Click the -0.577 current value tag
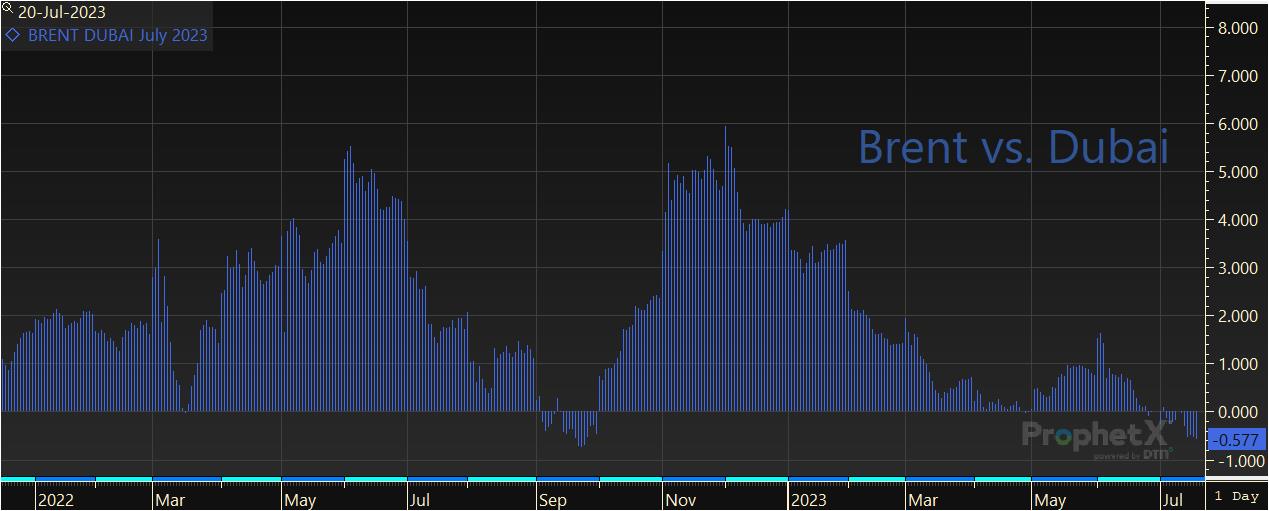 point(1237,439)
